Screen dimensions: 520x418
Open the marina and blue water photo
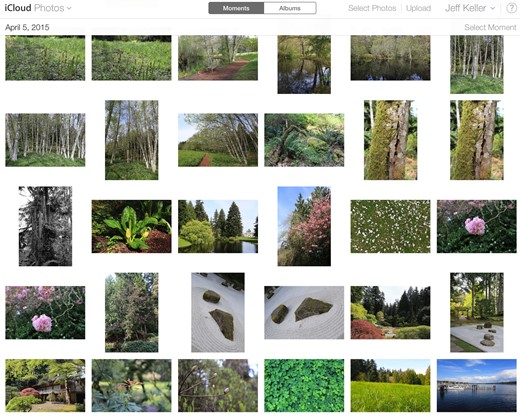tap(477, 385)
